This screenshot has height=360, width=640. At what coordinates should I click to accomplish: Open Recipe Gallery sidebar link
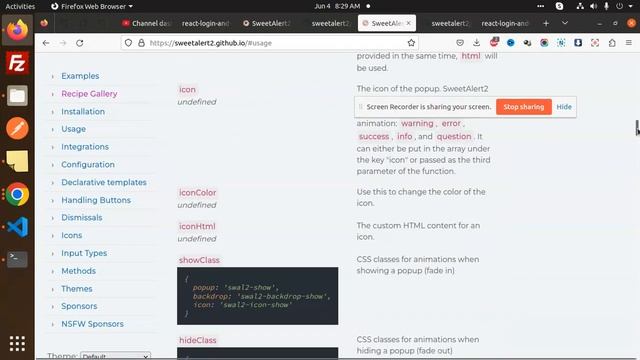(89, 94)
